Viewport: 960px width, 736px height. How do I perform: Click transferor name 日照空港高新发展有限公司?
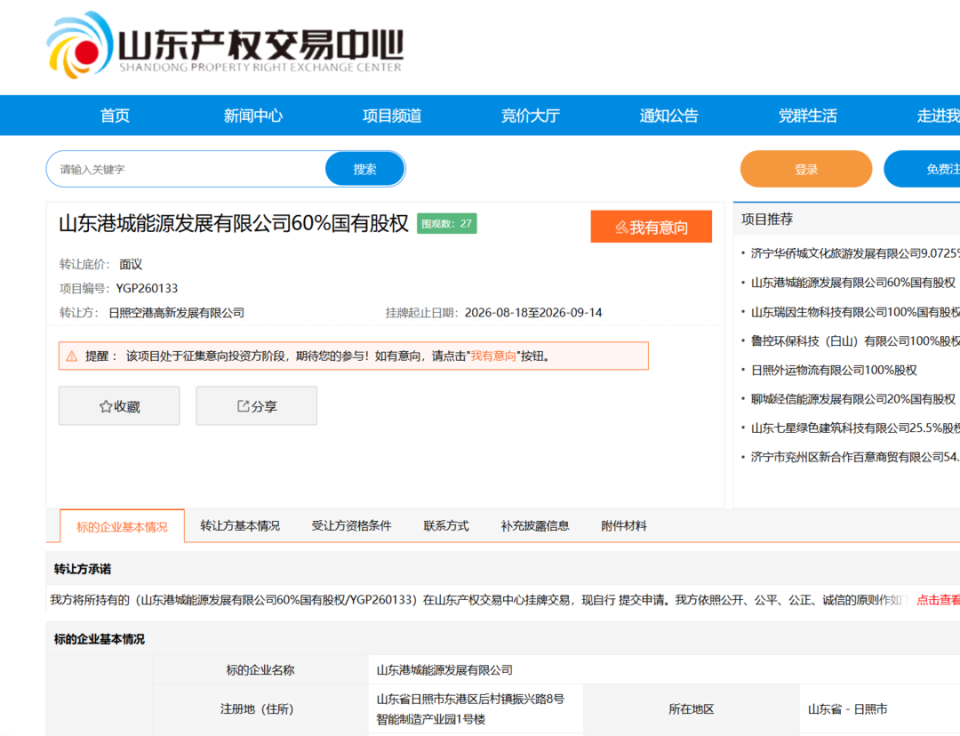(x=176, y=313)
